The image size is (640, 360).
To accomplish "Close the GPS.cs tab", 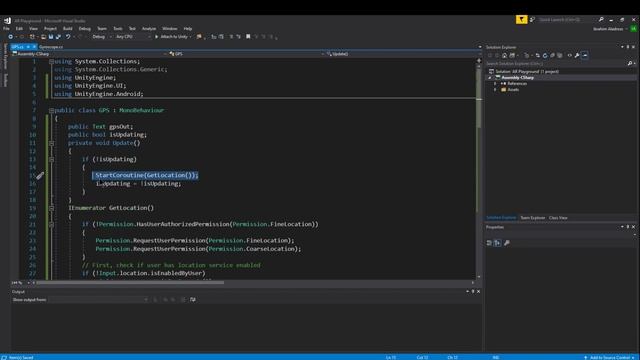I will (34, 47).
